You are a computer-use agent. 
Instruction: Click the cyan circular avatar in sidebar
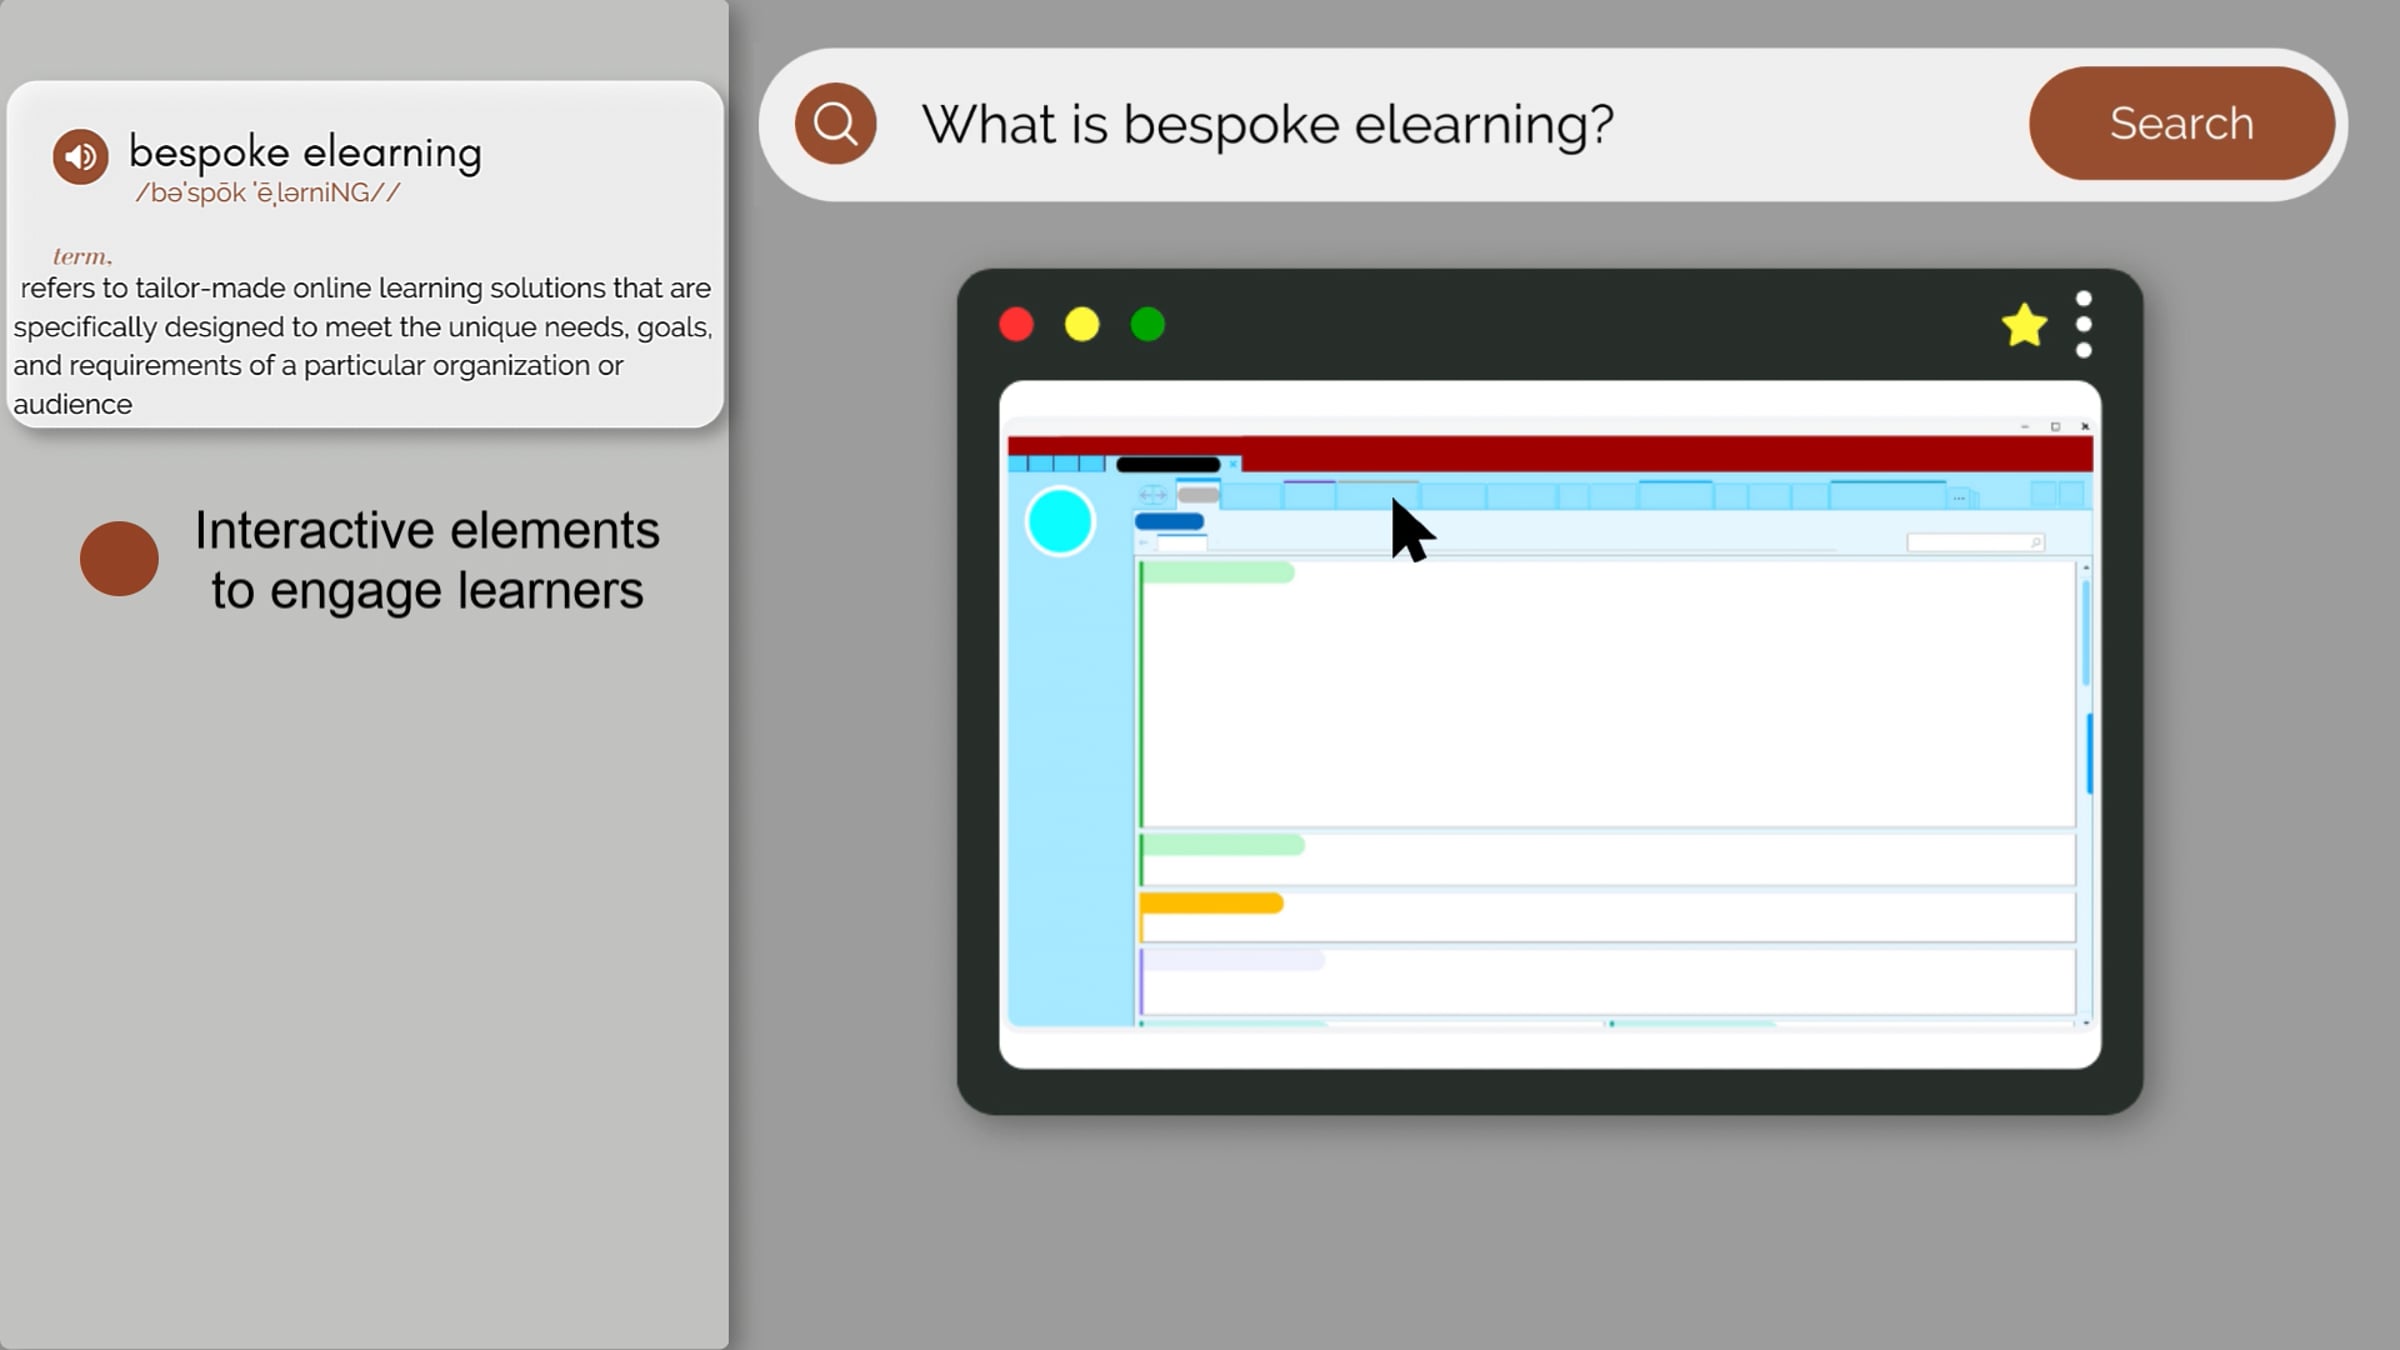coord(1059,521)
